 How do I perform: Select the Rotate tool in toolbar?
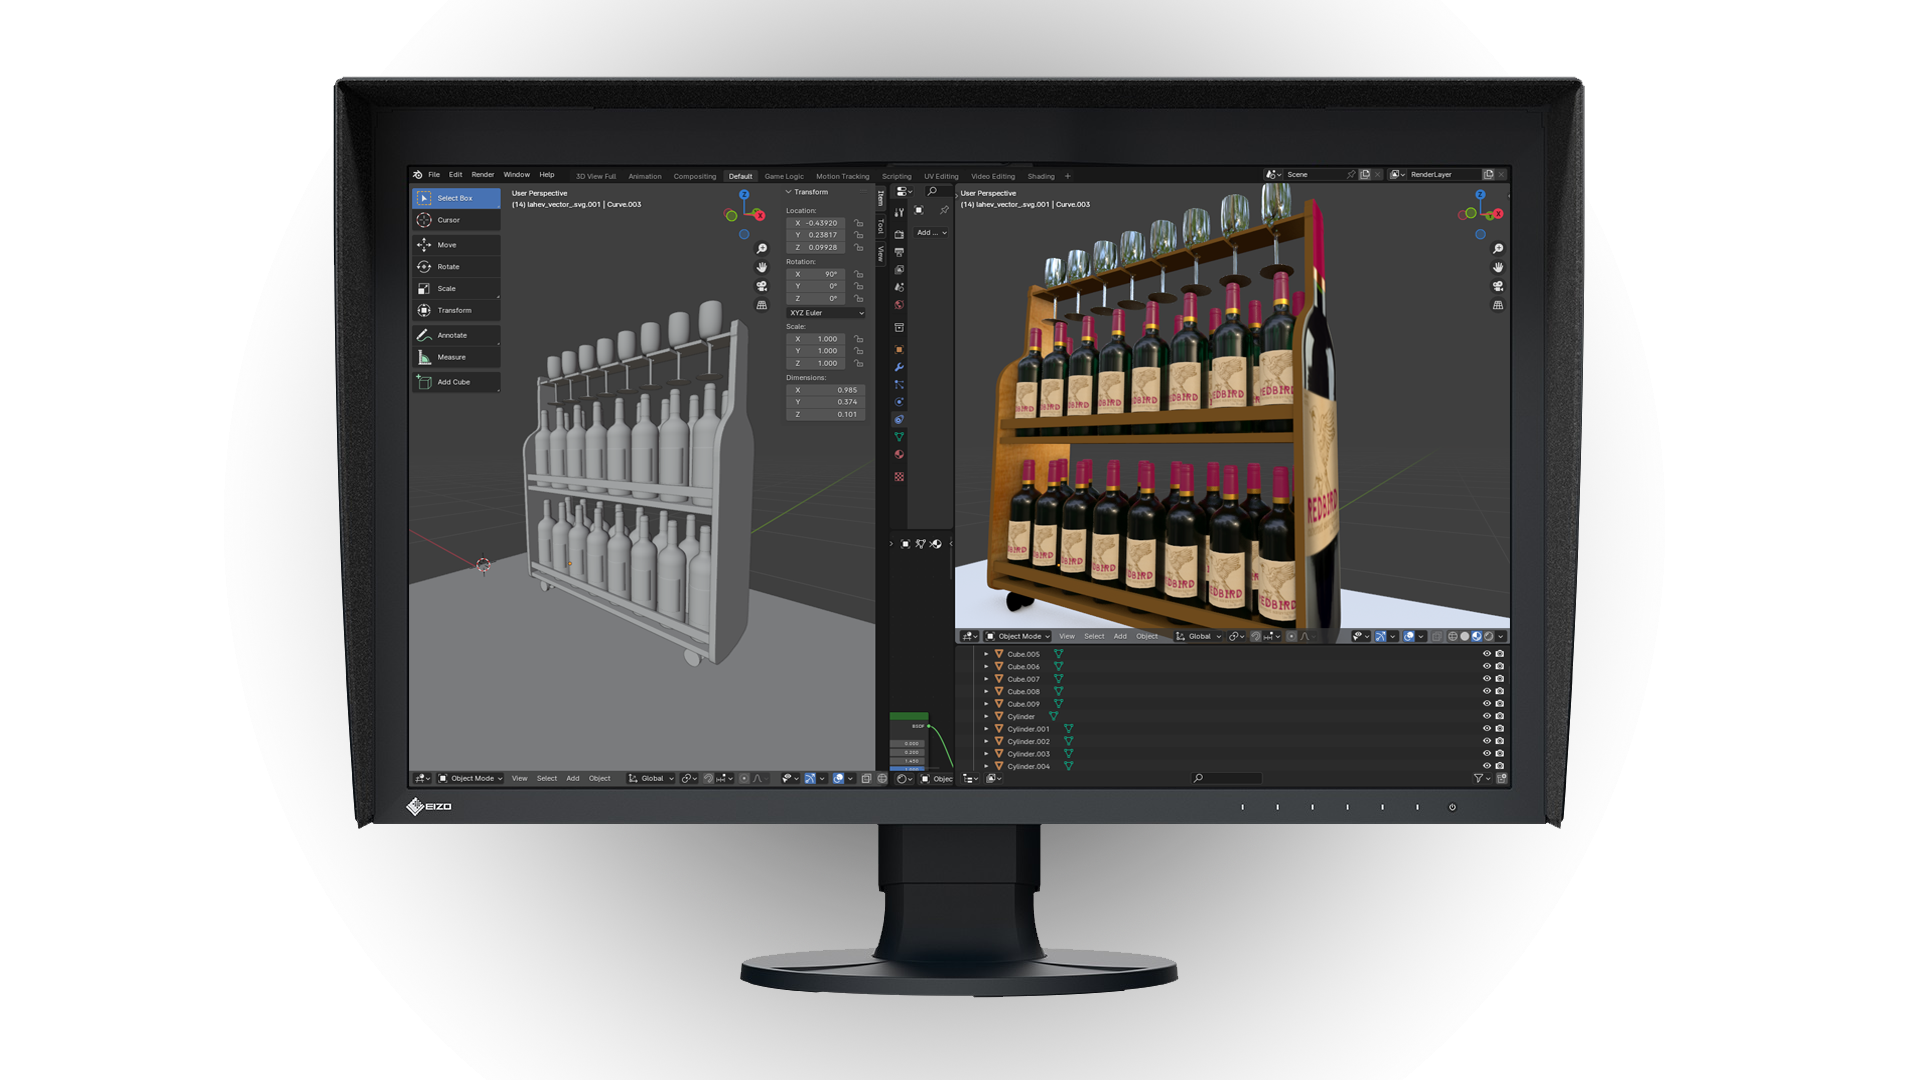(x=448, y=267)
